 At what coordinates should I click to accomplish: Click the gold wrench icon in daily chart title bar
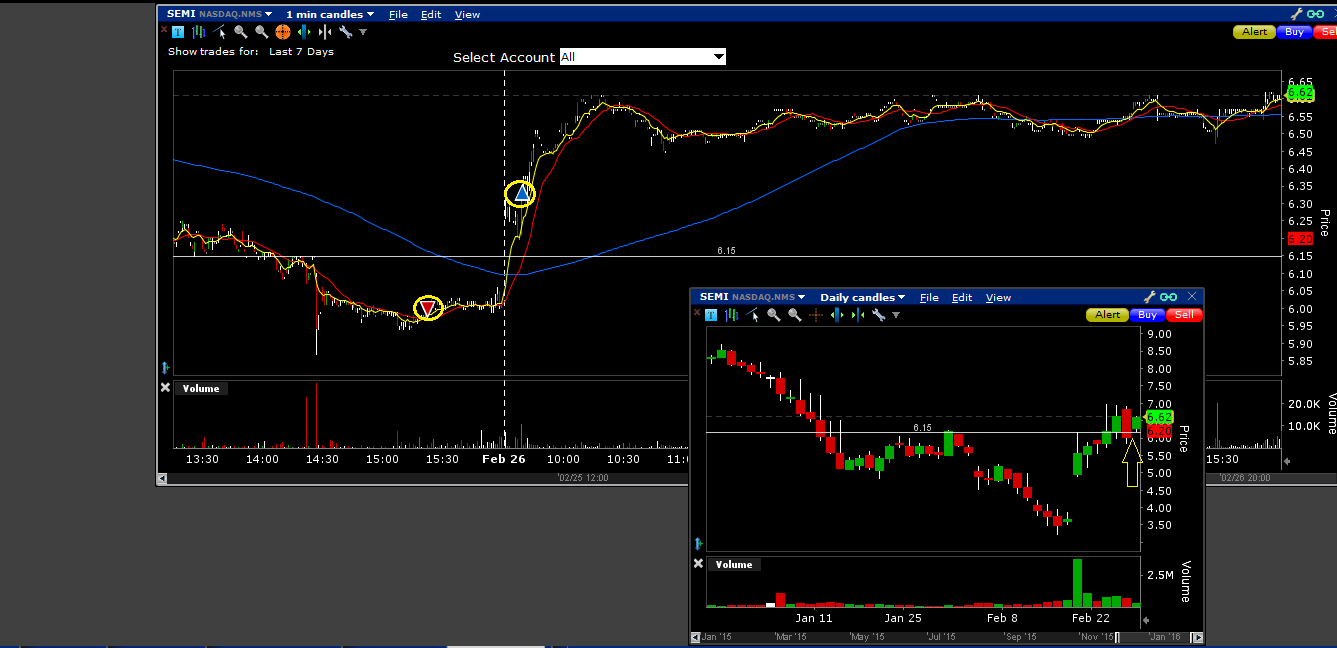[1149, 297]
